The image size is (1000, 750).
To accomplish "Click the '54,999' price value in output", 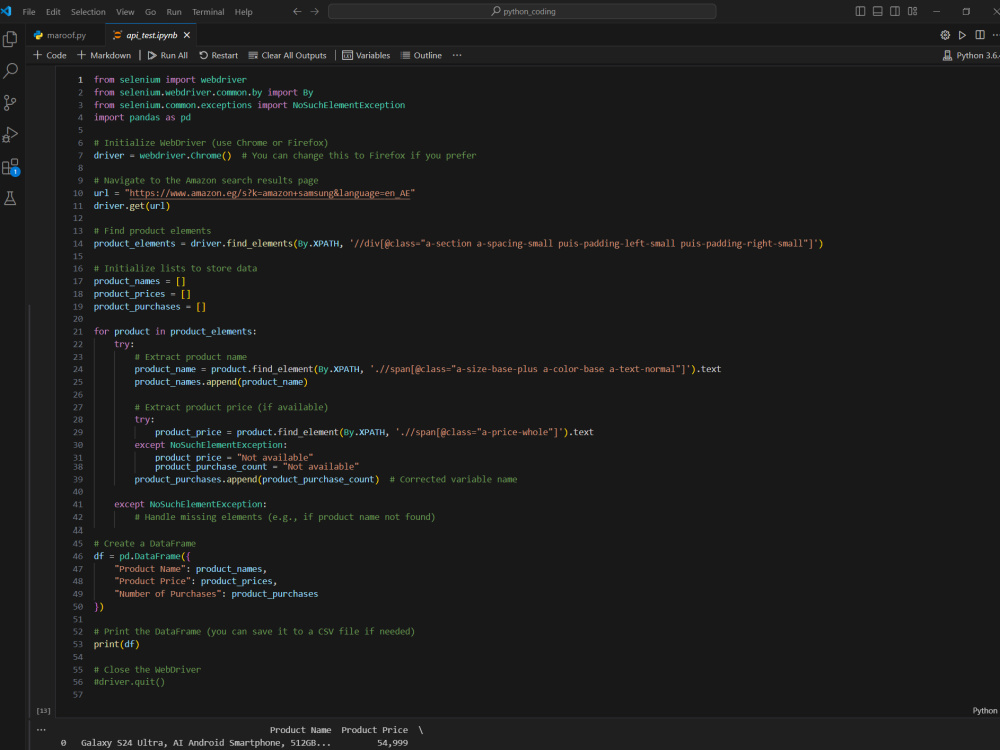I will coord(392,743).
